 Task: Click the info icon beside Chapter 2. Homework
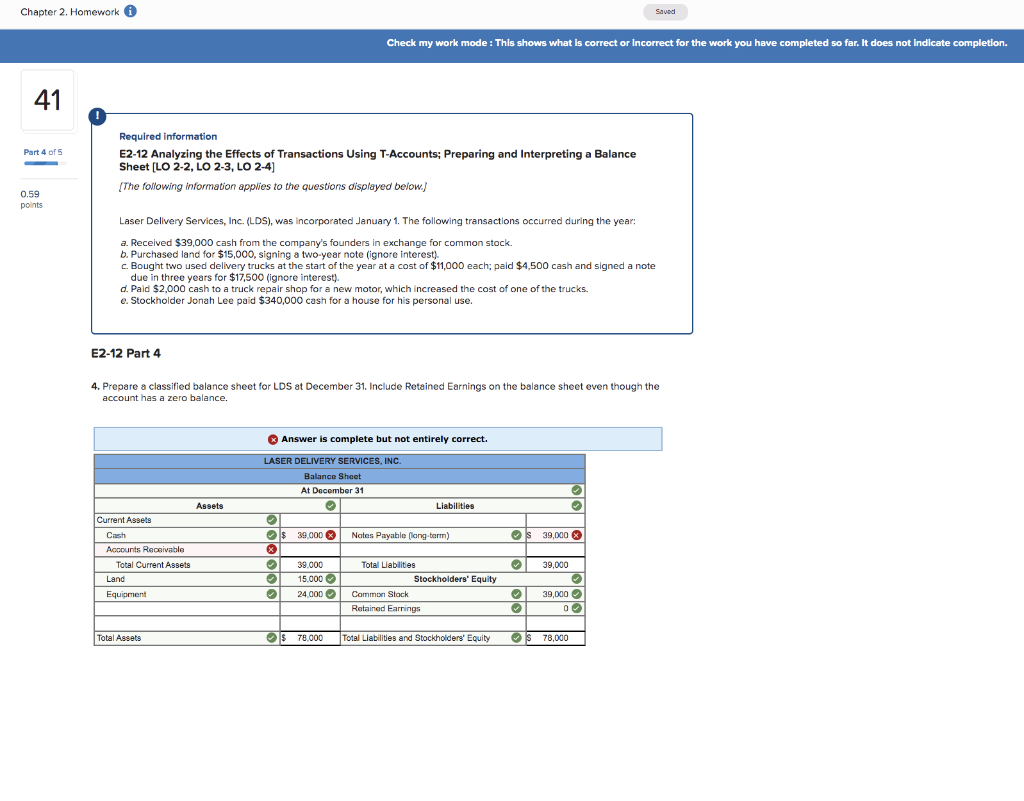pyautogui.click(x=130, y=11)
